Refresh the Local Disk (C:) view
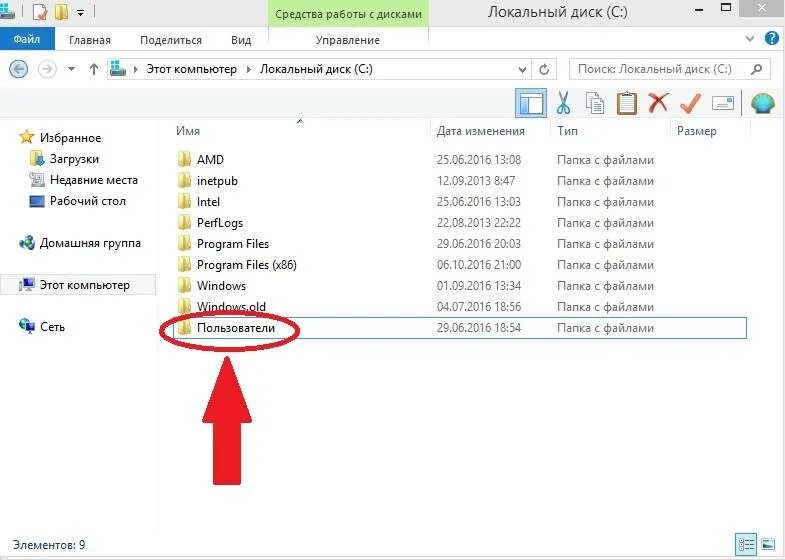The height and width of the screenshot is (560, 785). tap(544, 69)
